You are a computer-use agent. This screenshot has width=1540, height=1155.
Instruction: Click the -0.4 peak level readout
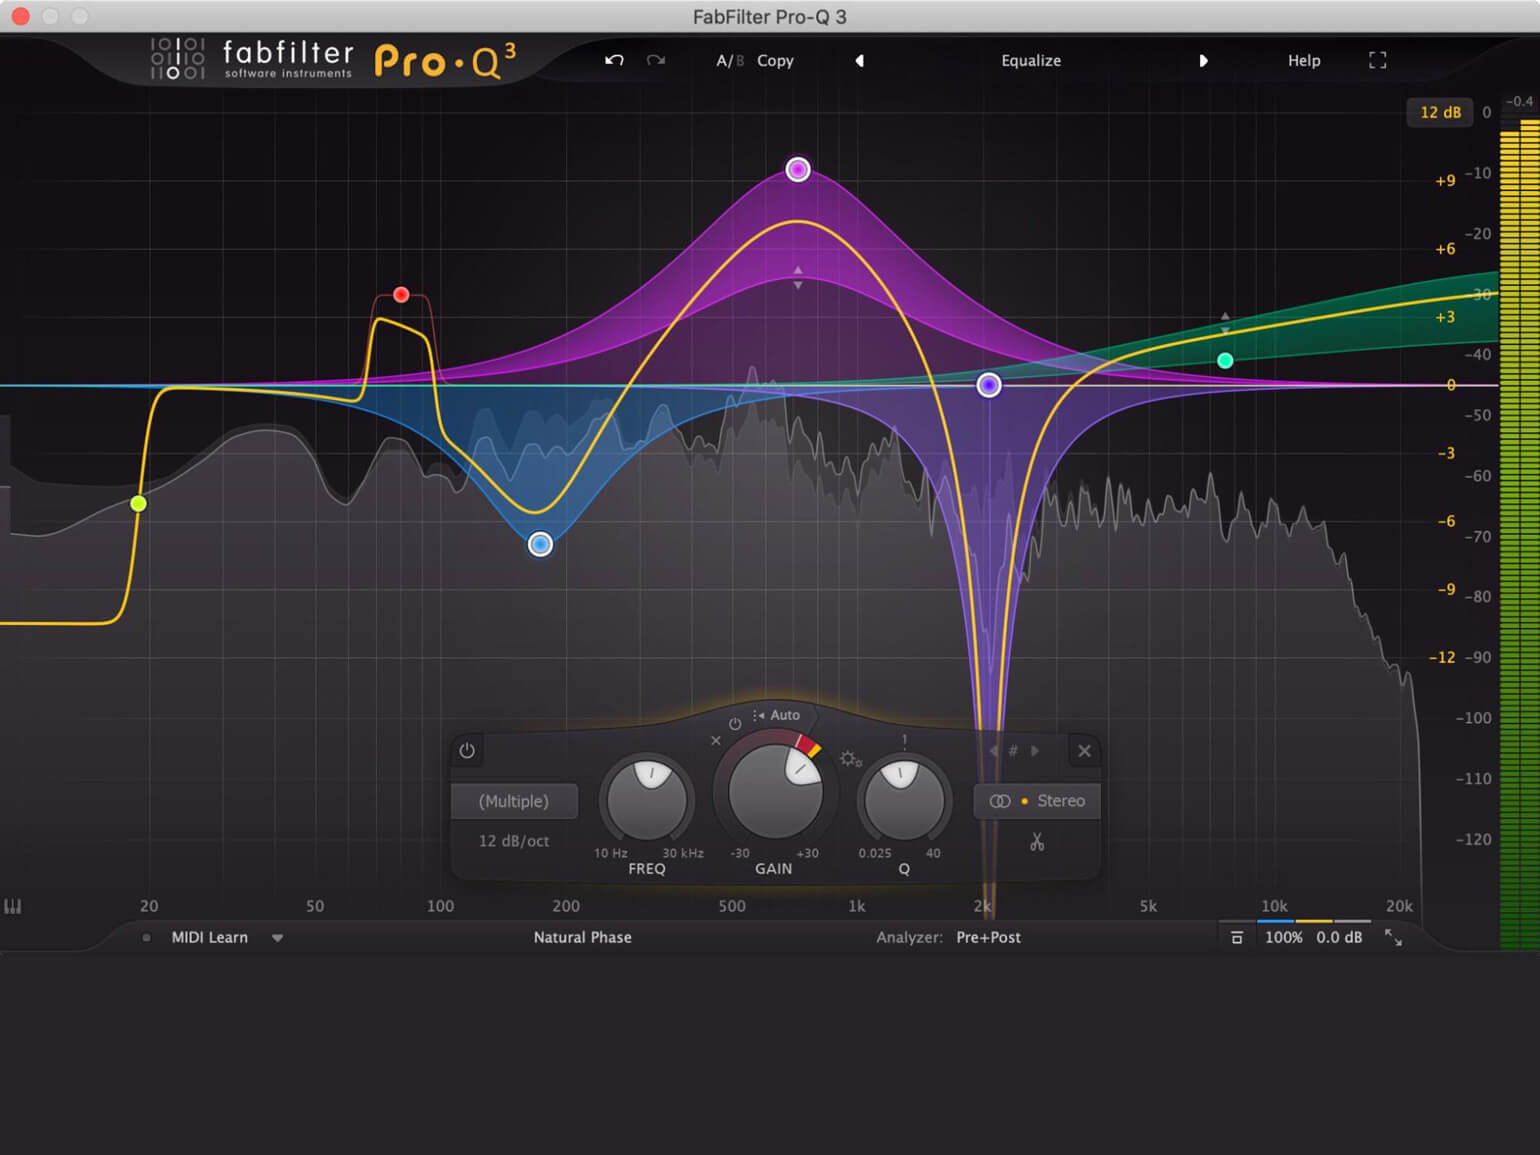coord(1519,101)
